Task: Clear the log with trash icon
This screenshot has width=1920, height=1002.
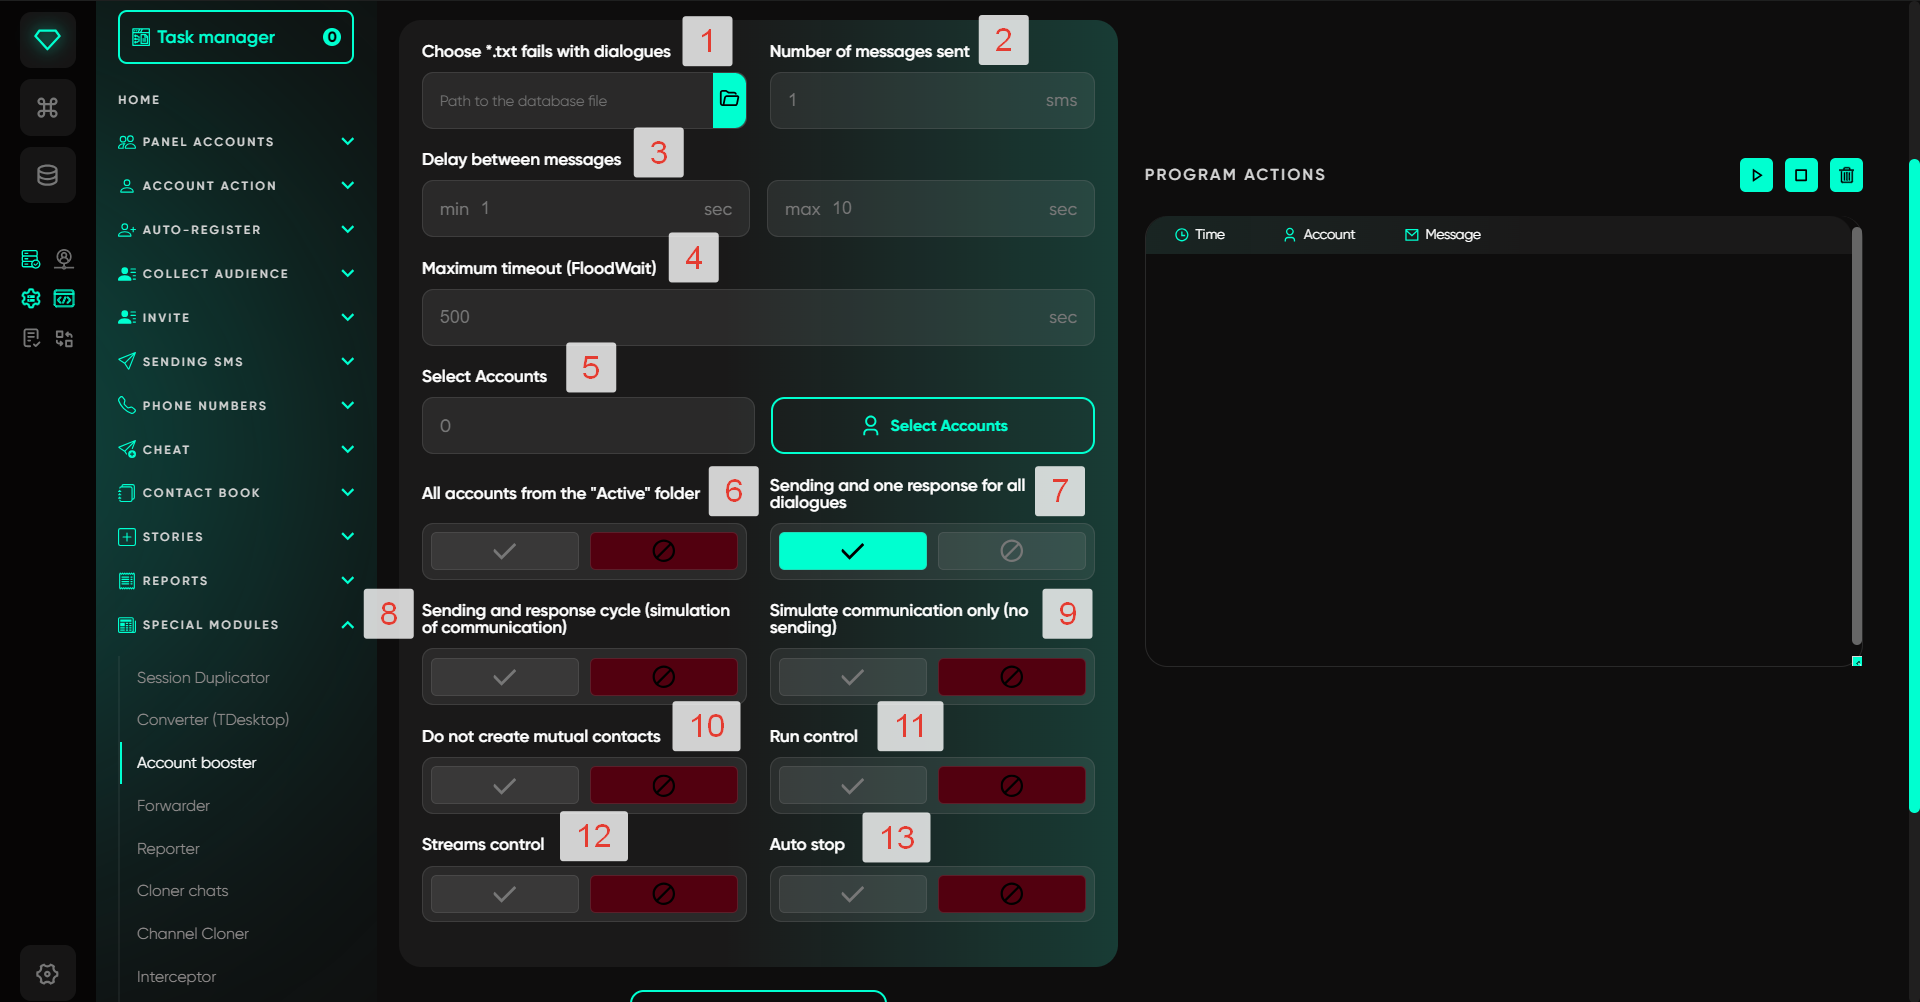Action: 1845,175
